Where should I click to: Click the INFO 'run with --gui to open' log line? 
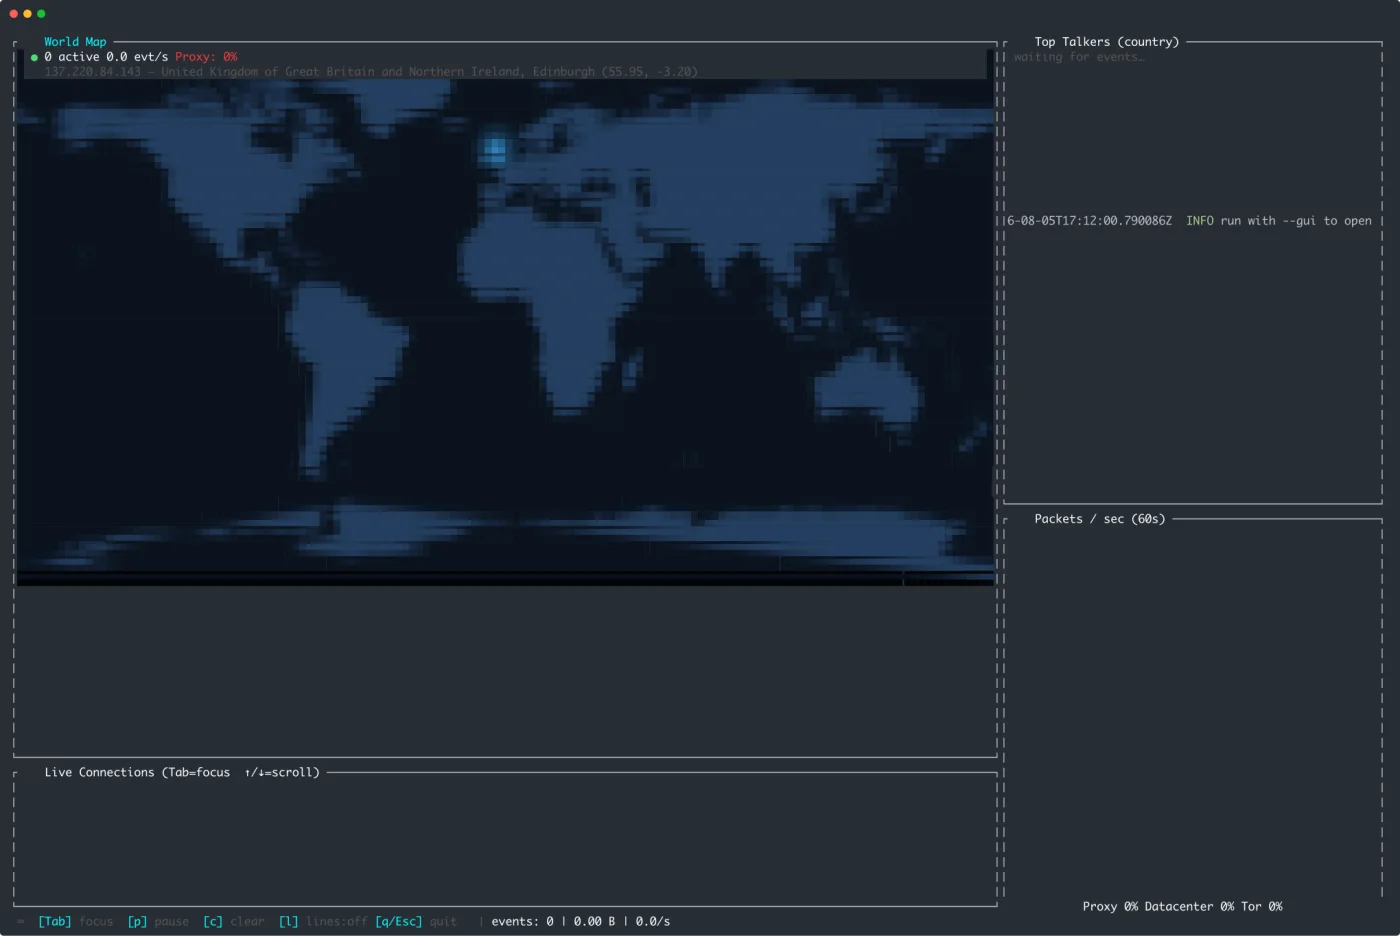pyautogui.click(x=1189, y=221)
